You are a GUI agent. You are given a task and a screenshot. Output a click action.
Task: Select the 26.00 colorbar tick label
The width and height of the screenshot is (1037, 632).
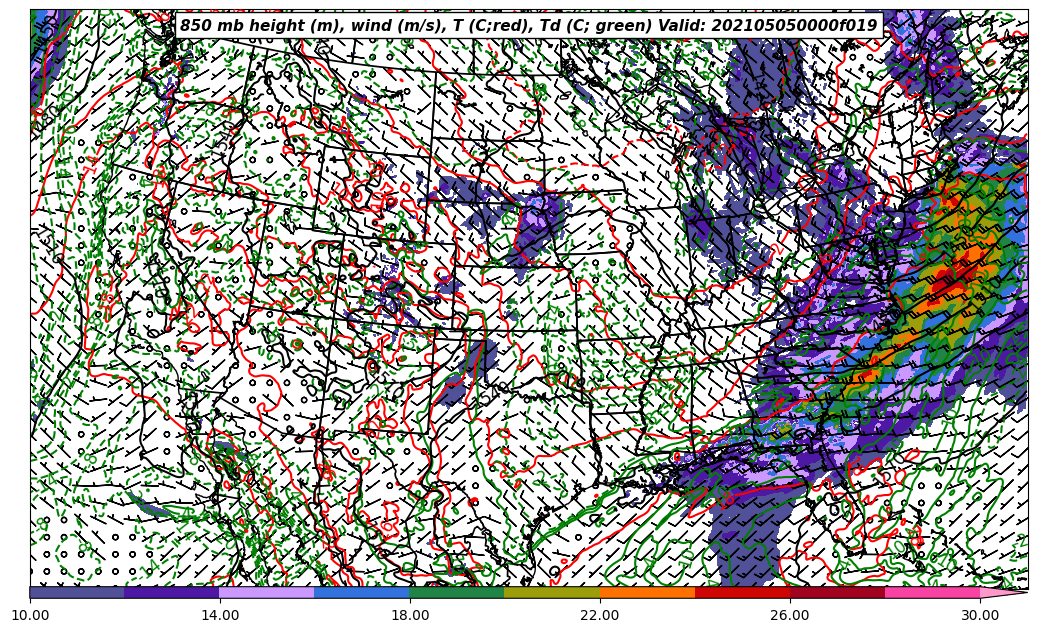pyautogui.click(x=790, y=615)
